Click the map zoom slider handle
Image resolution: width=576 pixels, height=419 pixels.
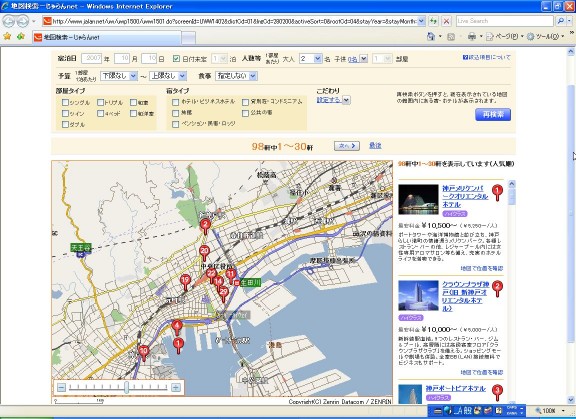[126, 387]
